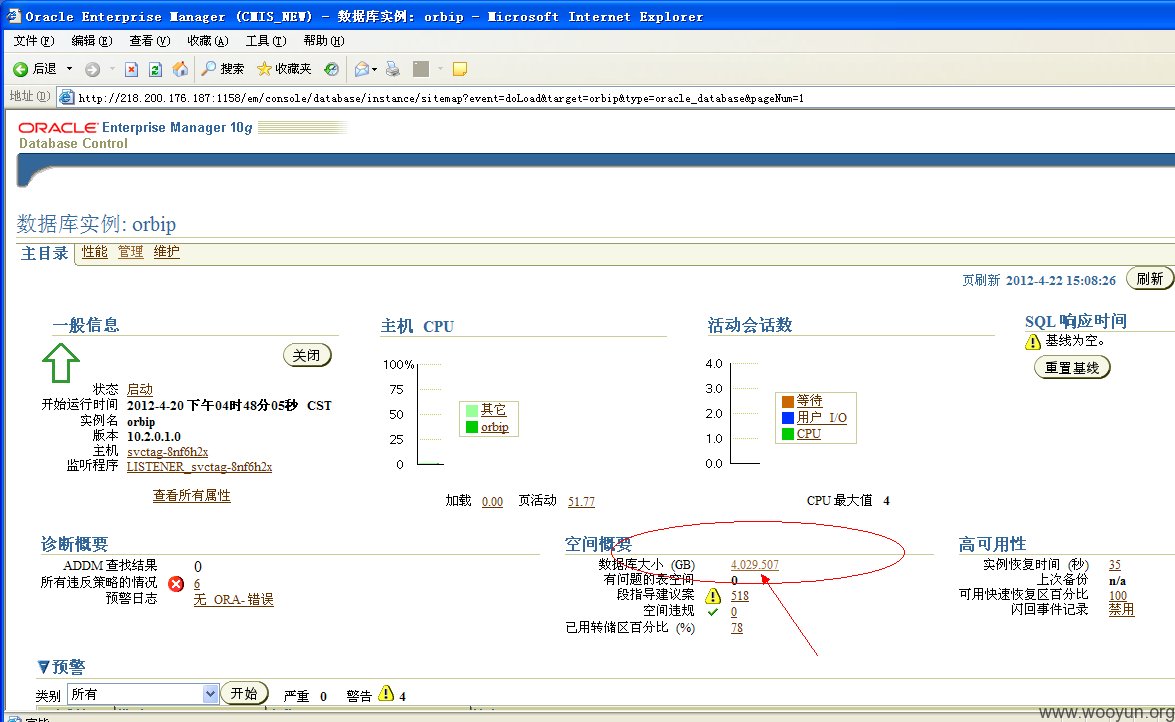Click the warning icon beside 段指导建议案
This screenshot has width=1175, height=722.
click(x=713, y=595)
